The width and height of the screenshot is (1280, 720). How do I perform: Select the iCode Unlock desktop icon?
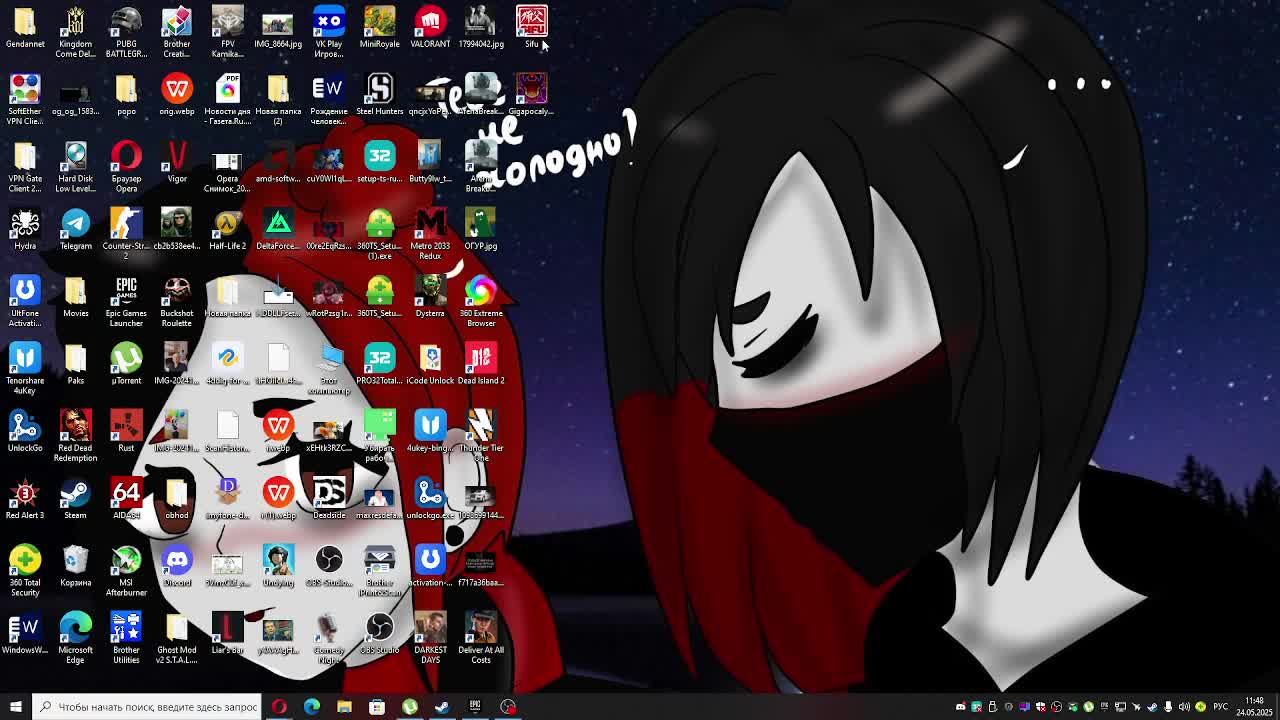[x=430, y=364]
